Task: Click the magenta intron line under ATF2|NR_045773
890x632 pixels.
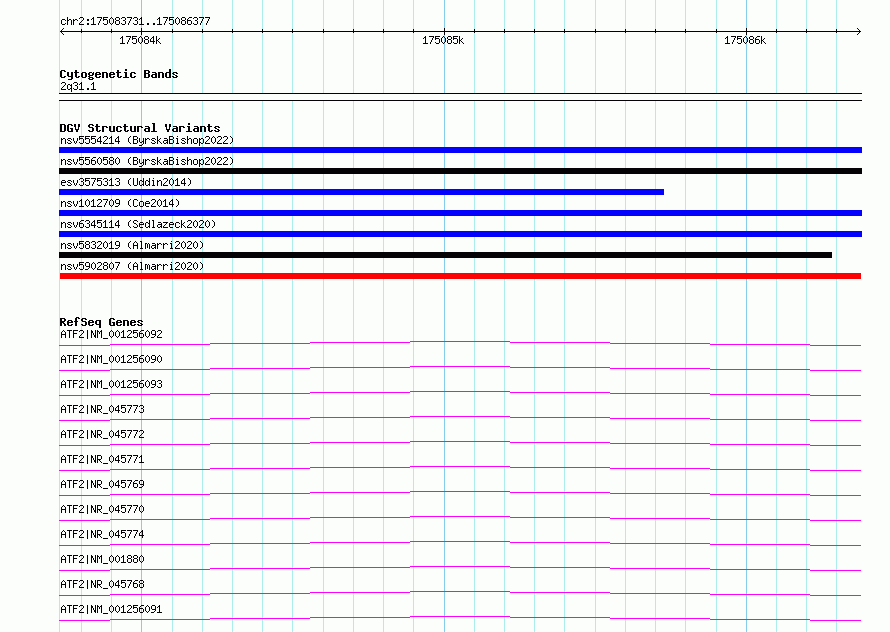Action: (x=460, y=417)
